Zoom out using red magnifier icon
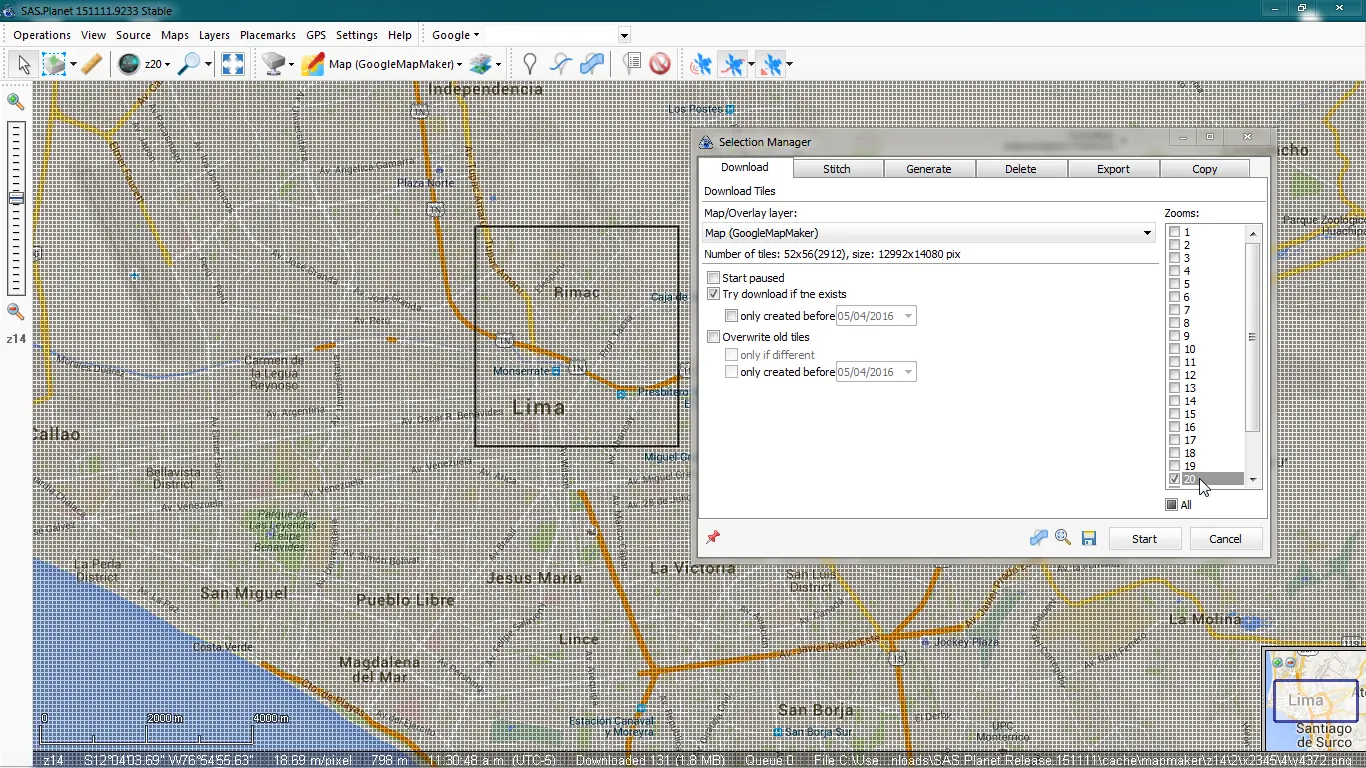 tap(15, 312)
